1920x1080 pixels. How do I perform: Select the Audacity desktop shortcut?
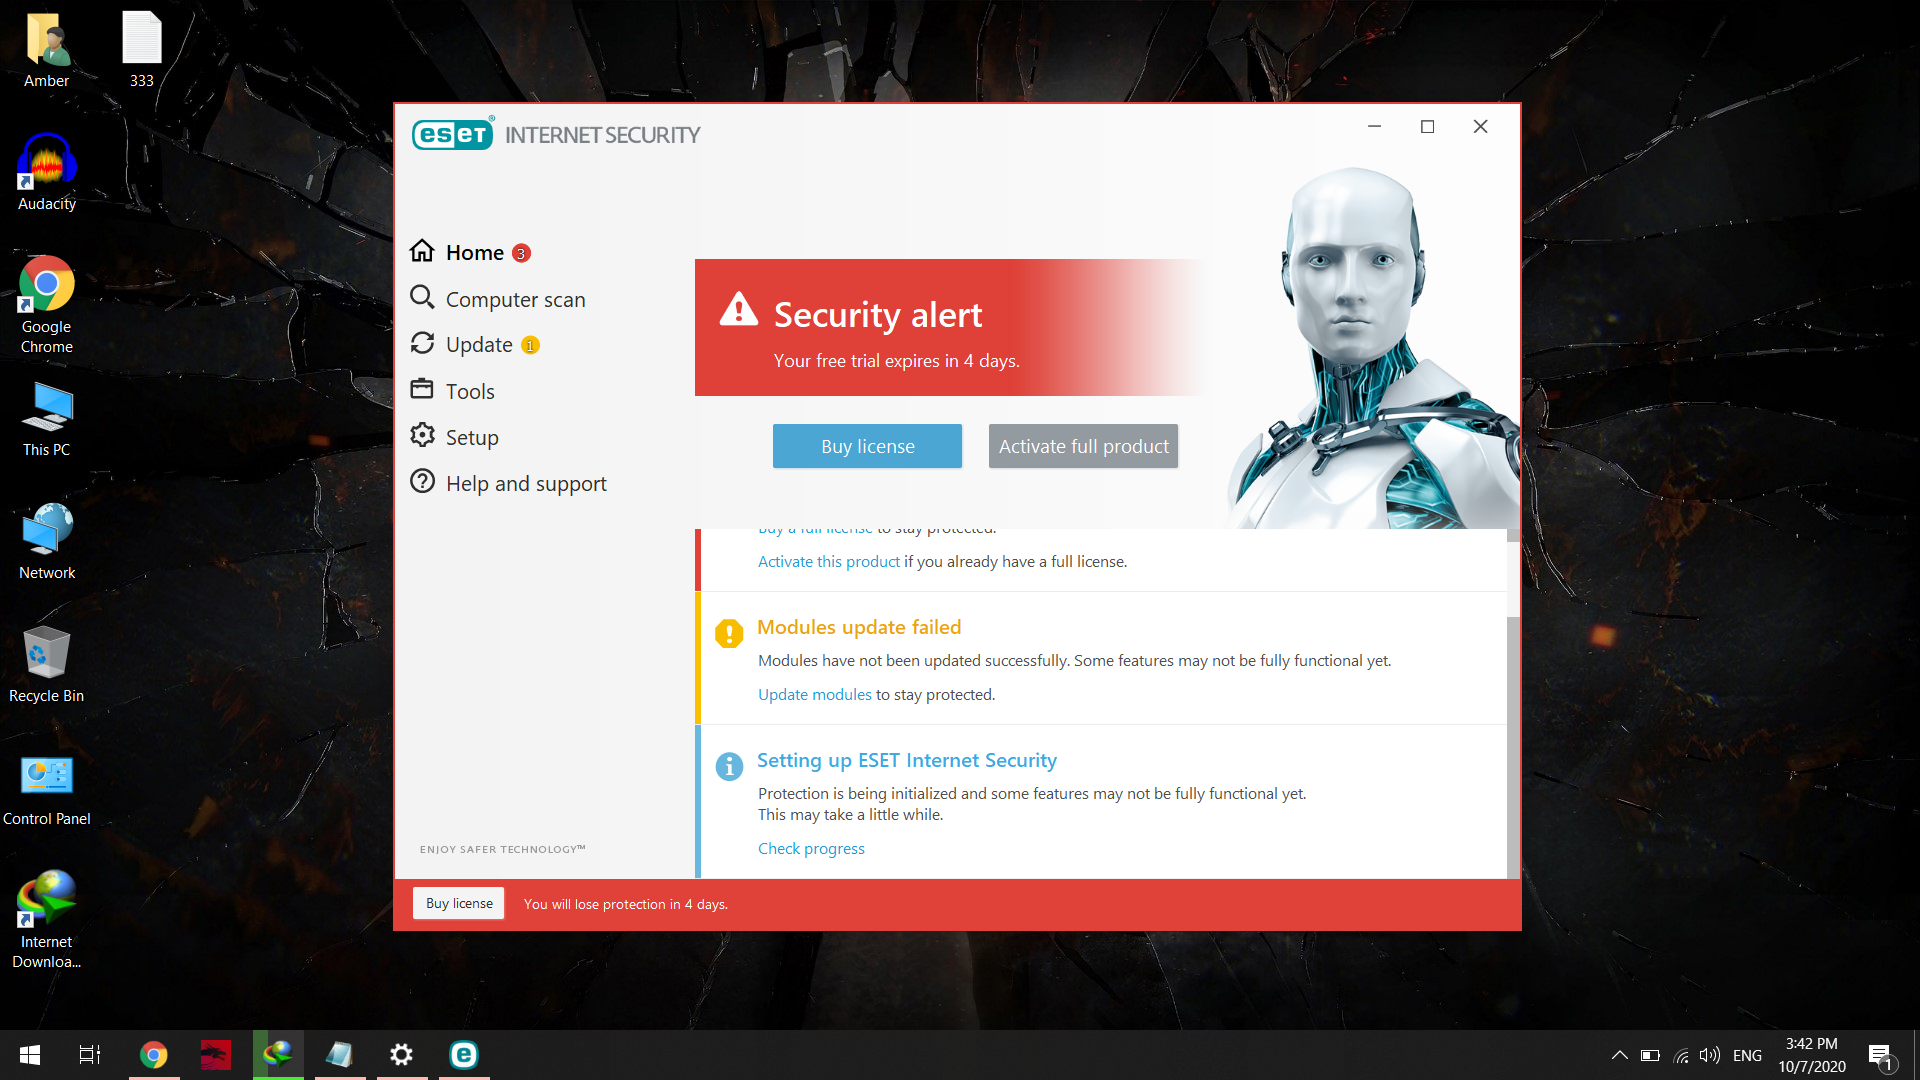(46, 173)
